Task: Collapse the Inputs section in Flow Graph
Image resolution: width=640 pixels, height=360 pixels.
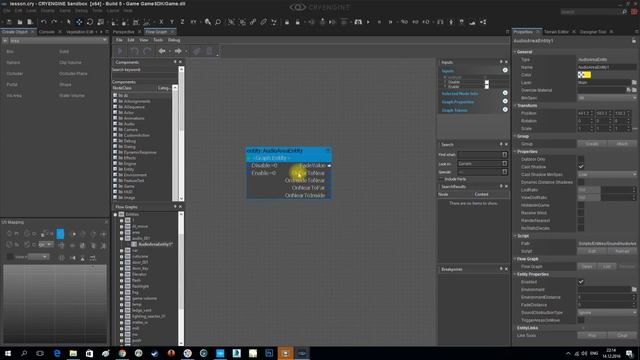Action: click(505, 71)
